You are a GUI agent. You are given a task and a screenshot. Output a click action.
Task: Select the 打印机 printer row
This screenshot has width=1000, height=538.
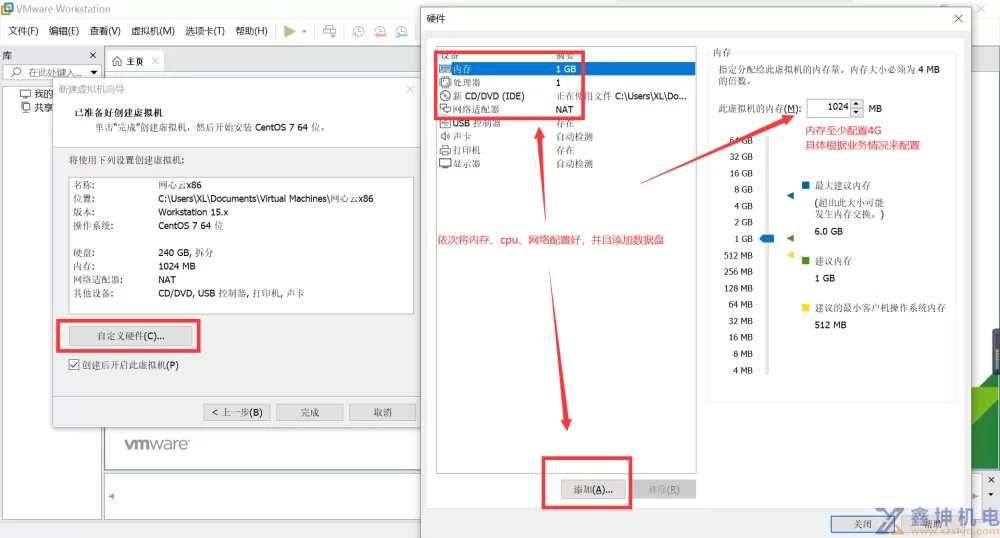(566, 150)
